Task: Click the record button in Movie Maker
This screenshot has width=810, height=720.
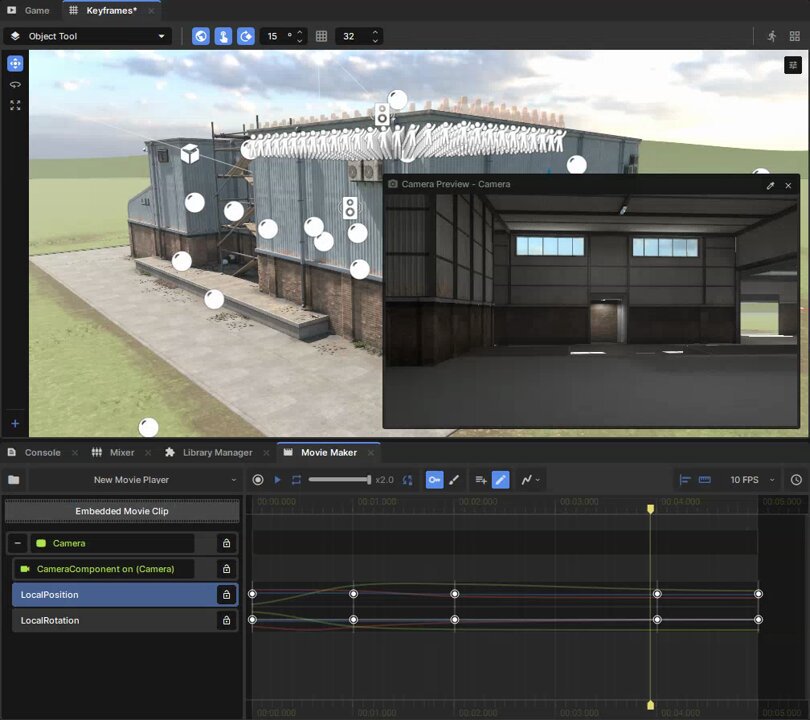Action: pyautogui.click(x=258, y=480)
